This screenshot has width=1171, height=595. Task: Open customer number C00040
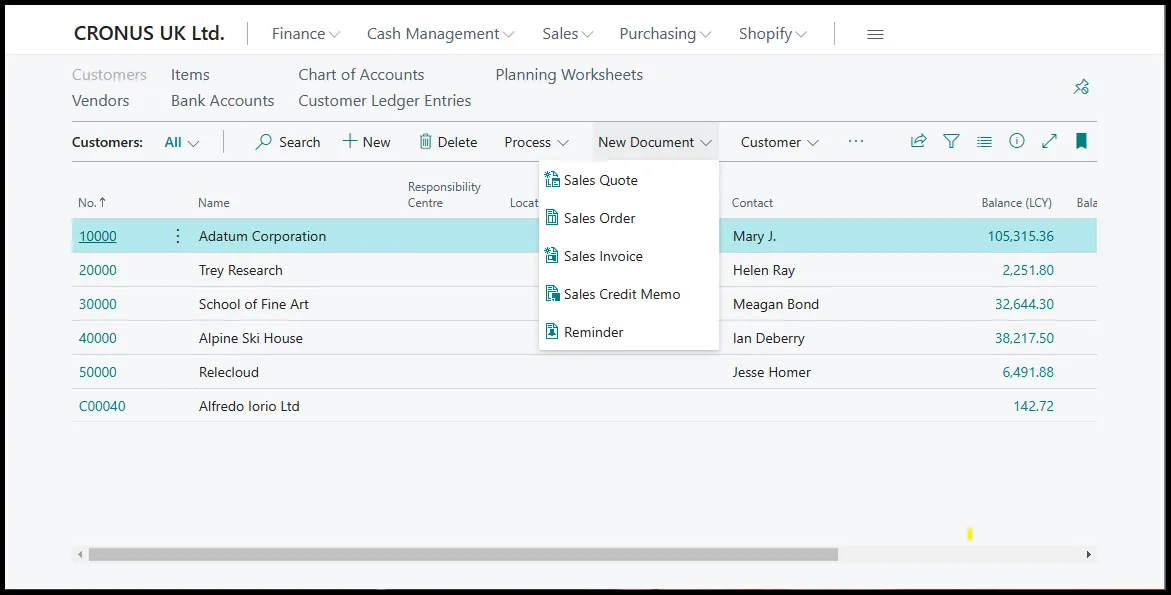(102, 406)
